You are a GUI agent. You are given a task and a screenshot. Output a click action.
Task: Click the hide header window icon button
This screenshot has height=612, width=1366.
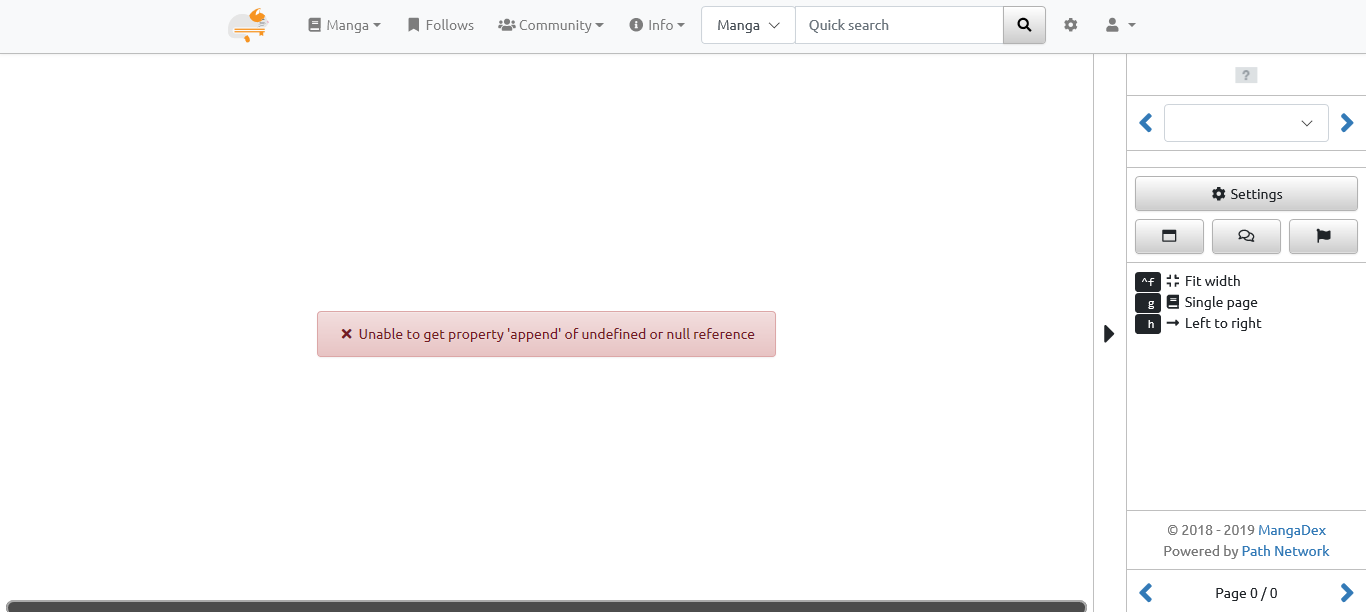point(1169,237)
